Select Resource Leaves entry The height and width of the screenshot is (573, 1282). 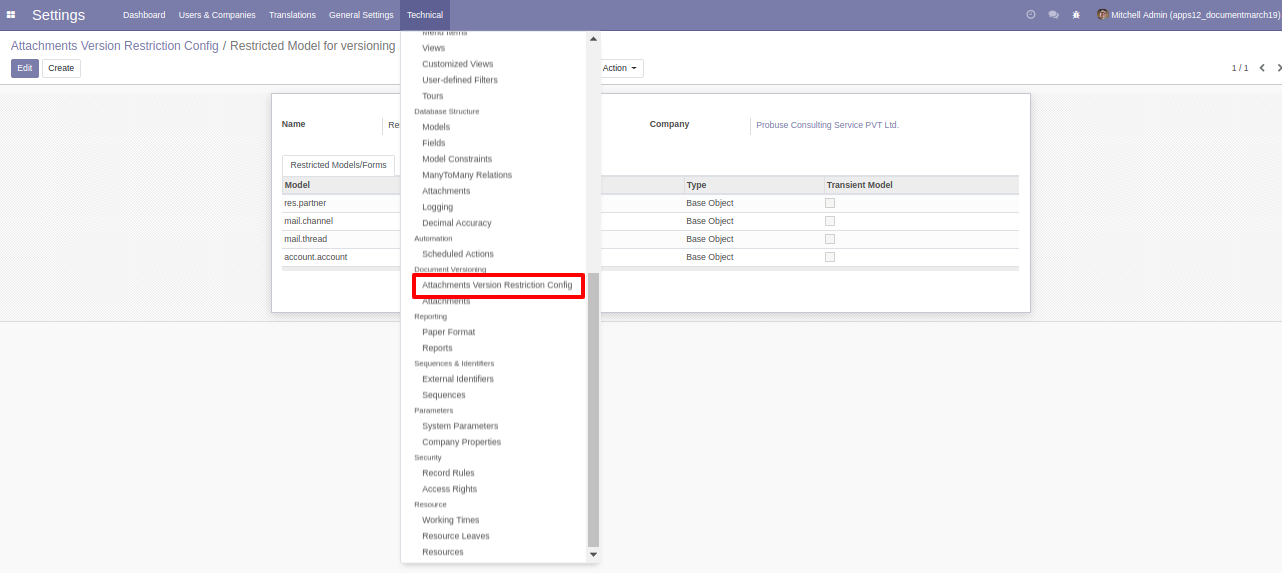pyautogui.click(x=456, y=536)
